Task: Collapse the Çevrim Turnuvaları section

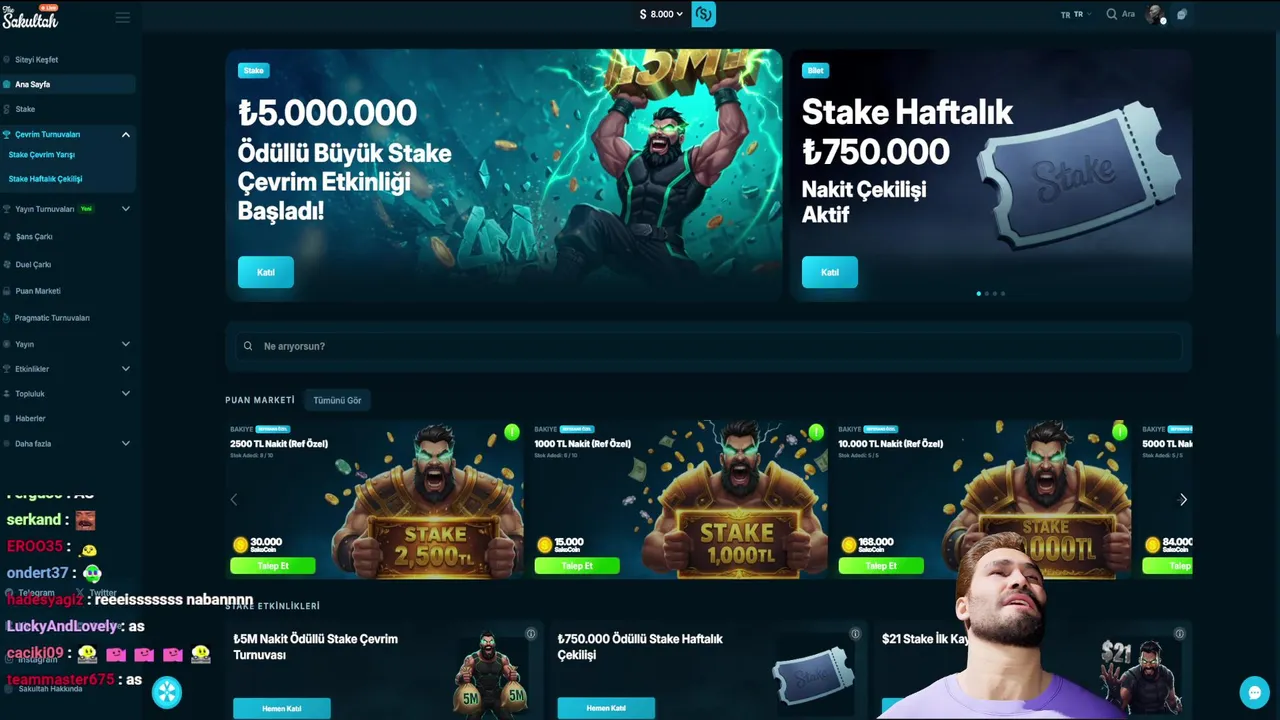Action: click(x=126, y=134)
